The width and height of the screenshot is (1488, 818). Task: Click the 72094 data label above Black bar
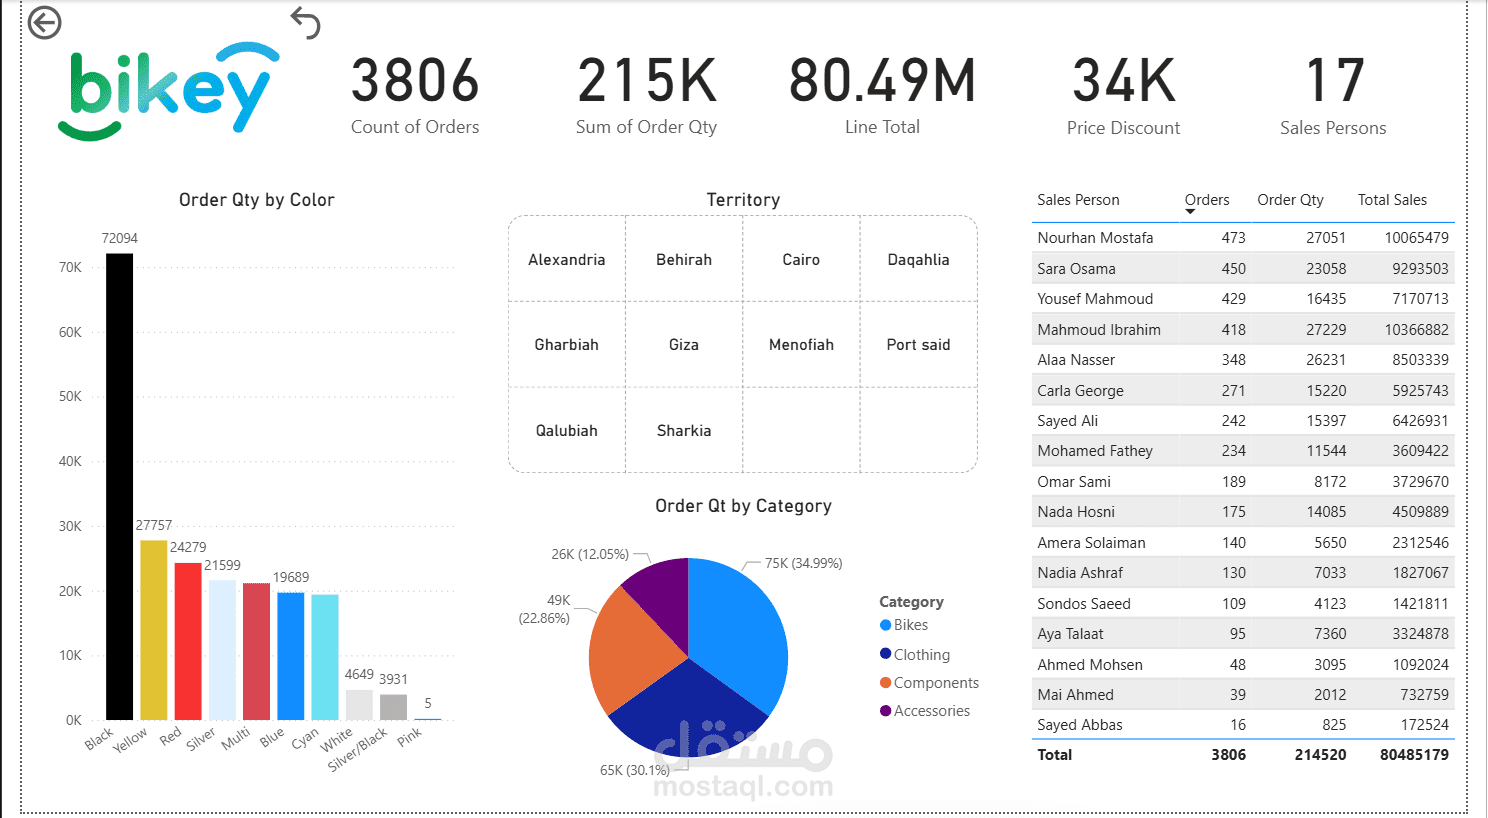120,238
